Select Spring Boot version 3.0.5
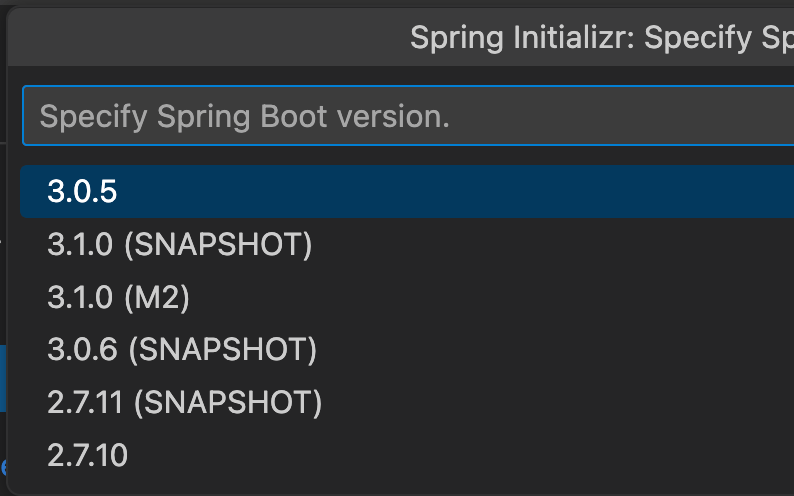Viewport: 794px width, 496px height. (407, 191)
